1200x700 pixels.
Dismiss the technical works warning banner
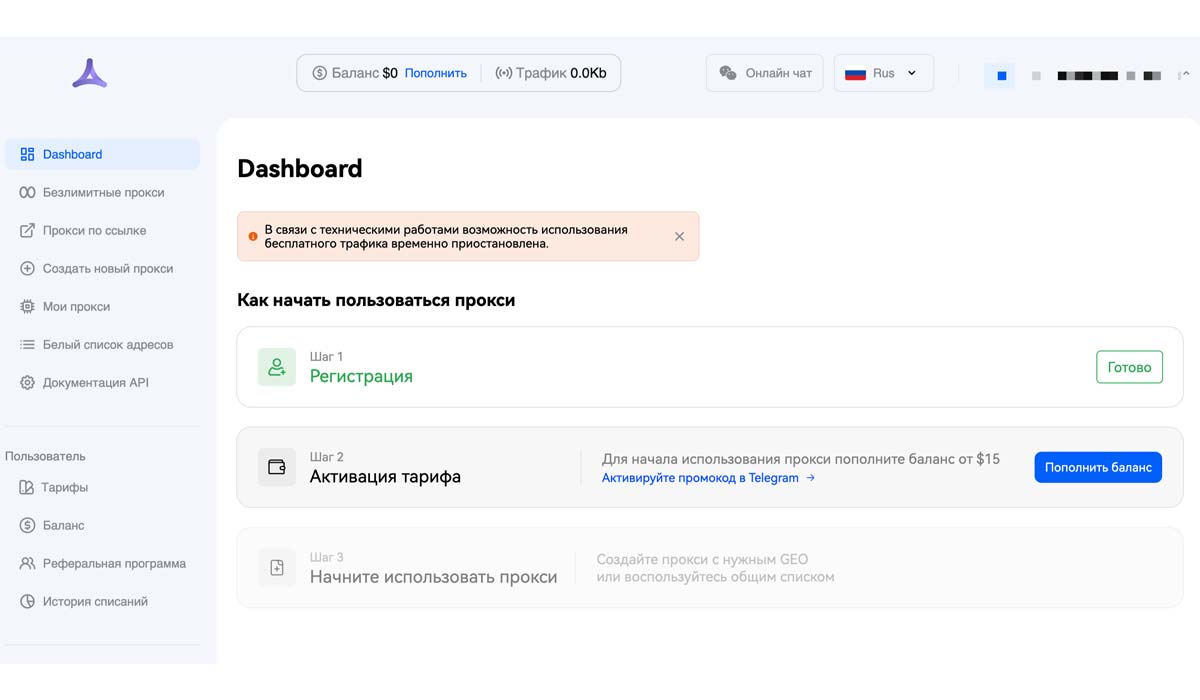point(679,237)
